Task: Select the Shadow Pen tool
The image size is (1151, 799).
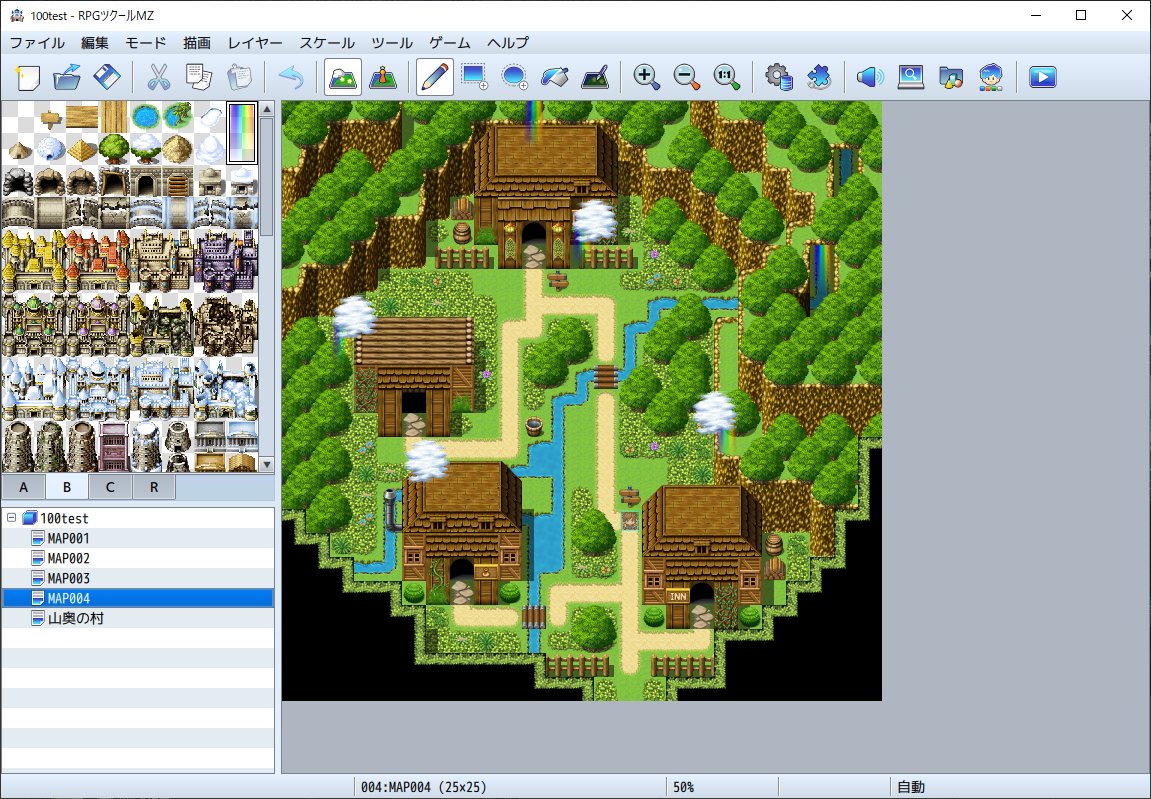Action: [595, 77]
